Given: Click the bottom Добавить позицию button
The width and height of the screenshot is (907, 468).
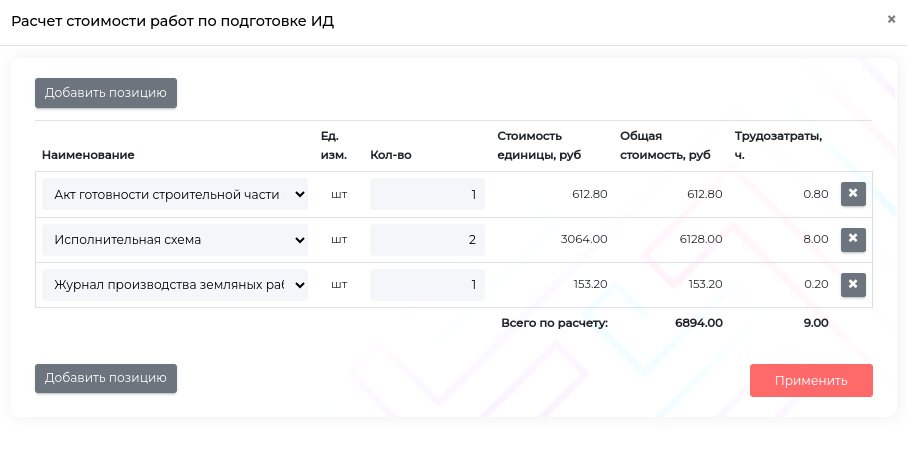Looking at the screenshot, I should click(106, 378).
